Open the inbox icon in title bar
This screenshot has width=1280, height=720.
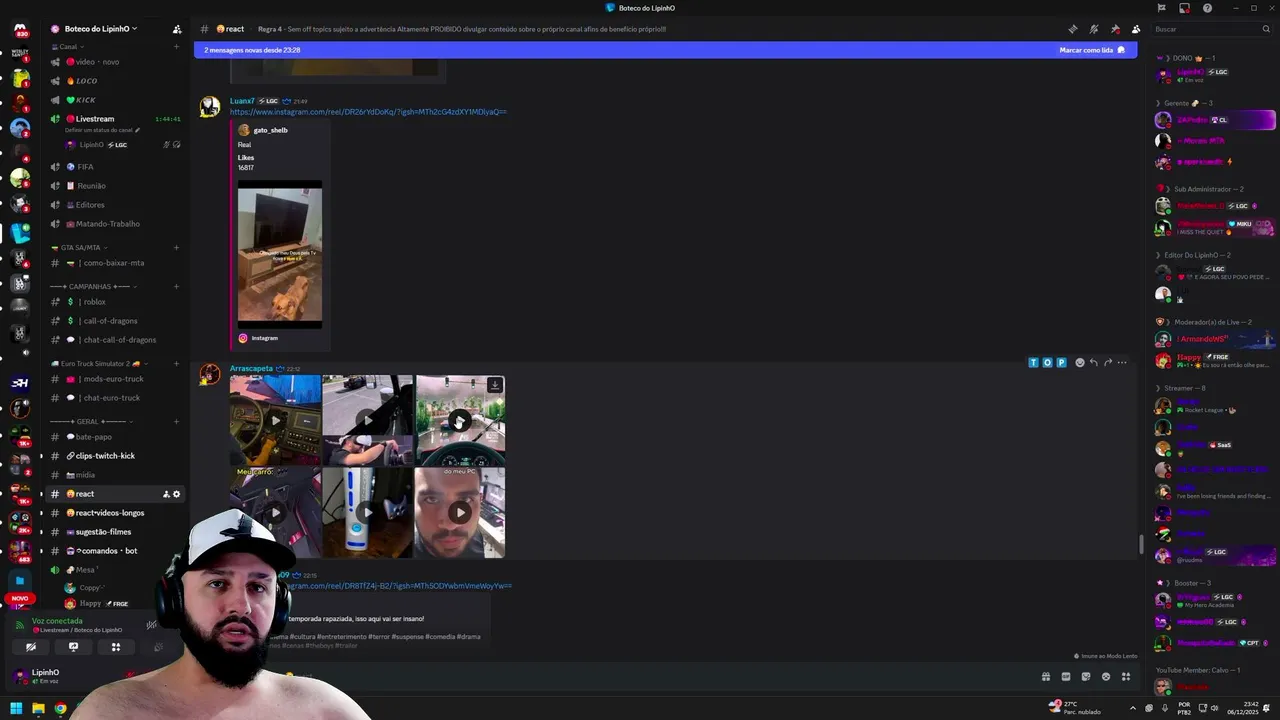click(1184, 8)
